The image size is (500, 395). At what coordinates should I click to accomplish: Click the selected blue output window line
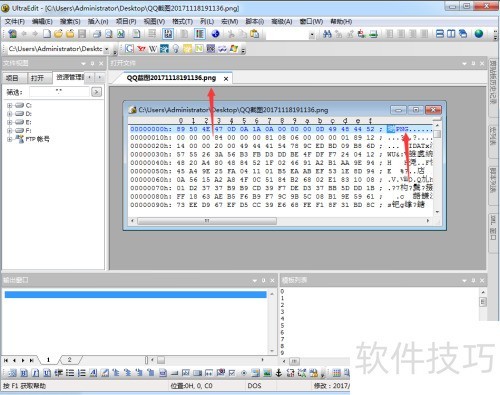click(135, 294)
